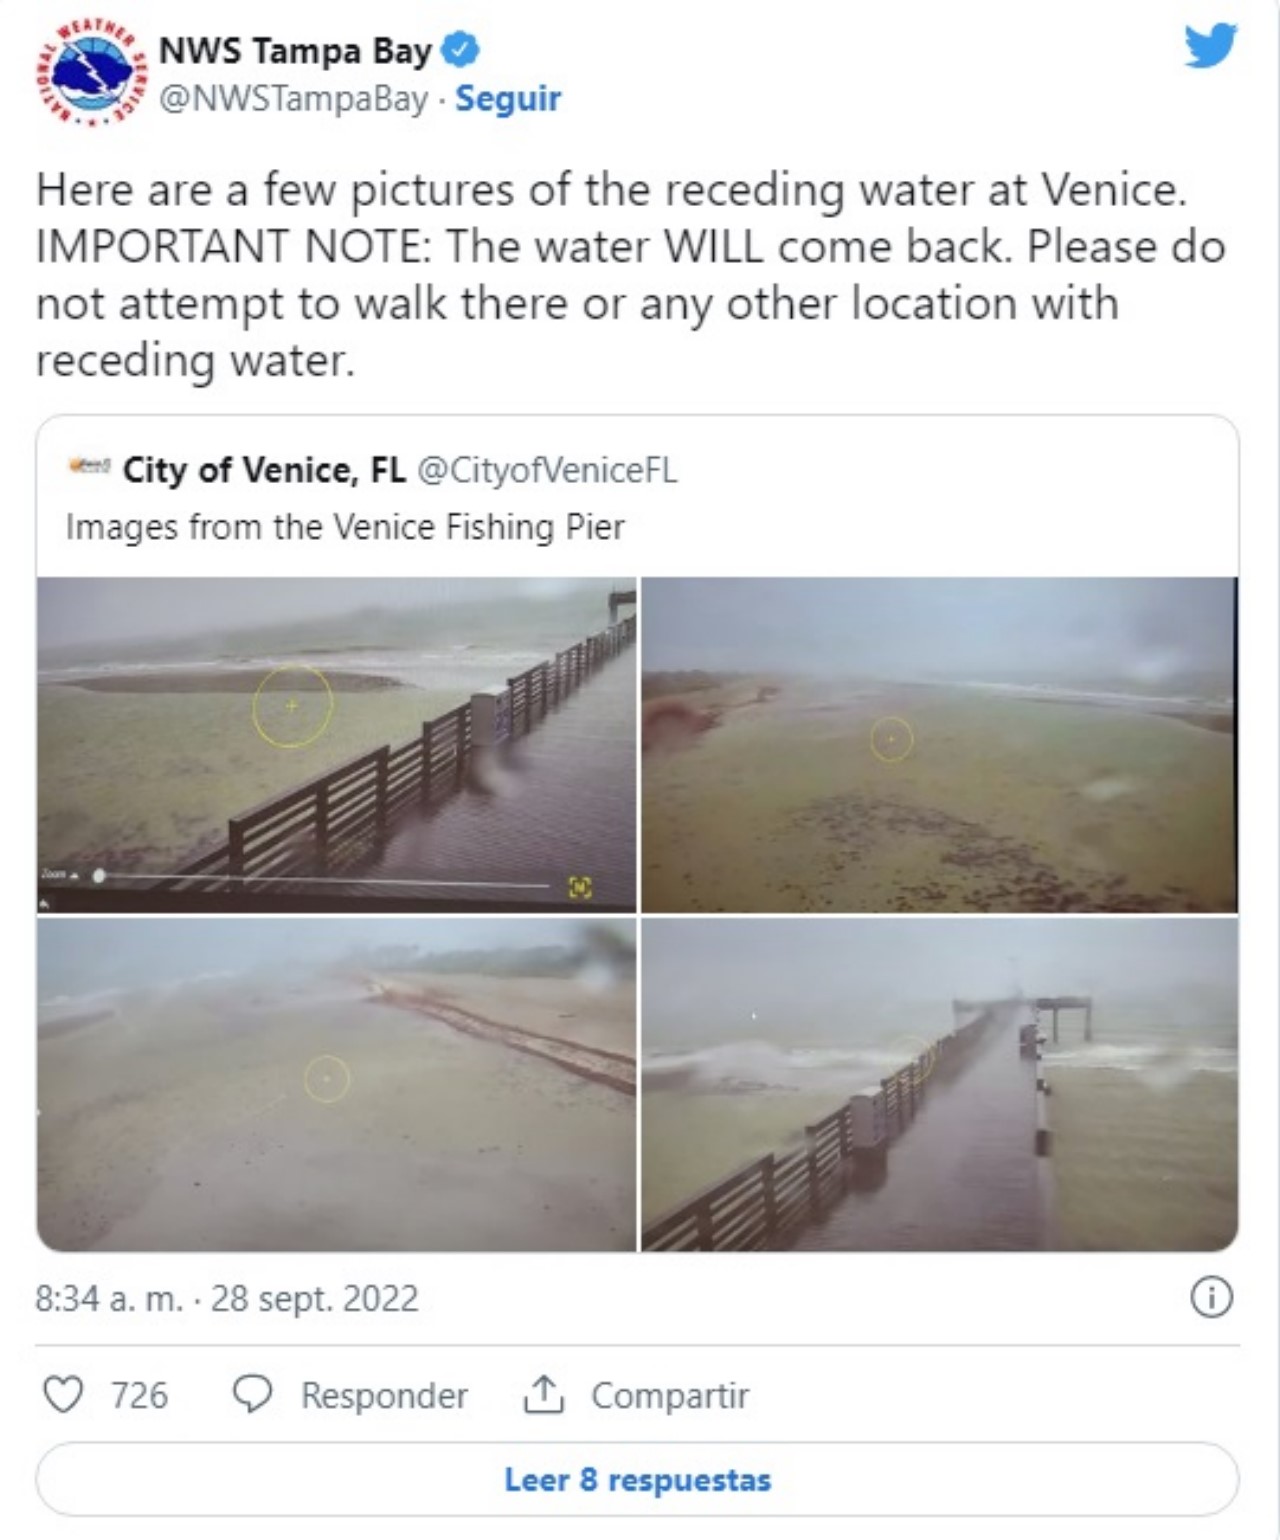
Task: Click the Twitter bird logo
Action: 1210,46
